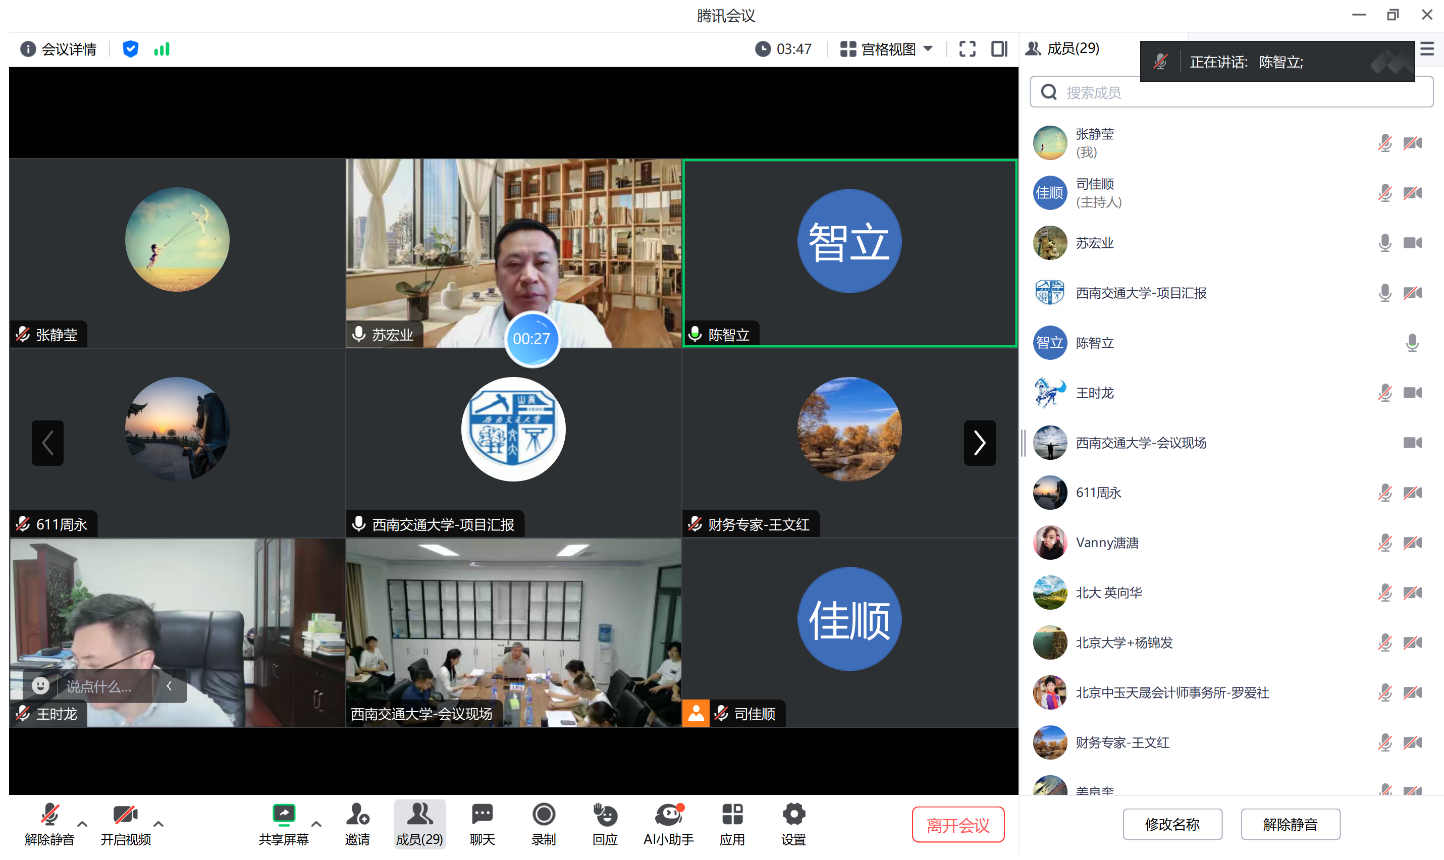Viewport: 1444px width, 860px height.
Task: Expand audio options arrow beside 解除静音
Action: [x=82, y=824]
